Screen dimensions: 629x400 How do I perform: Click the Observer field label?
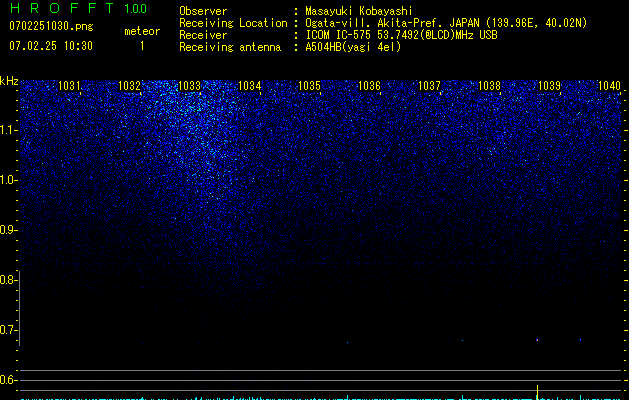(x=203, y=11)
